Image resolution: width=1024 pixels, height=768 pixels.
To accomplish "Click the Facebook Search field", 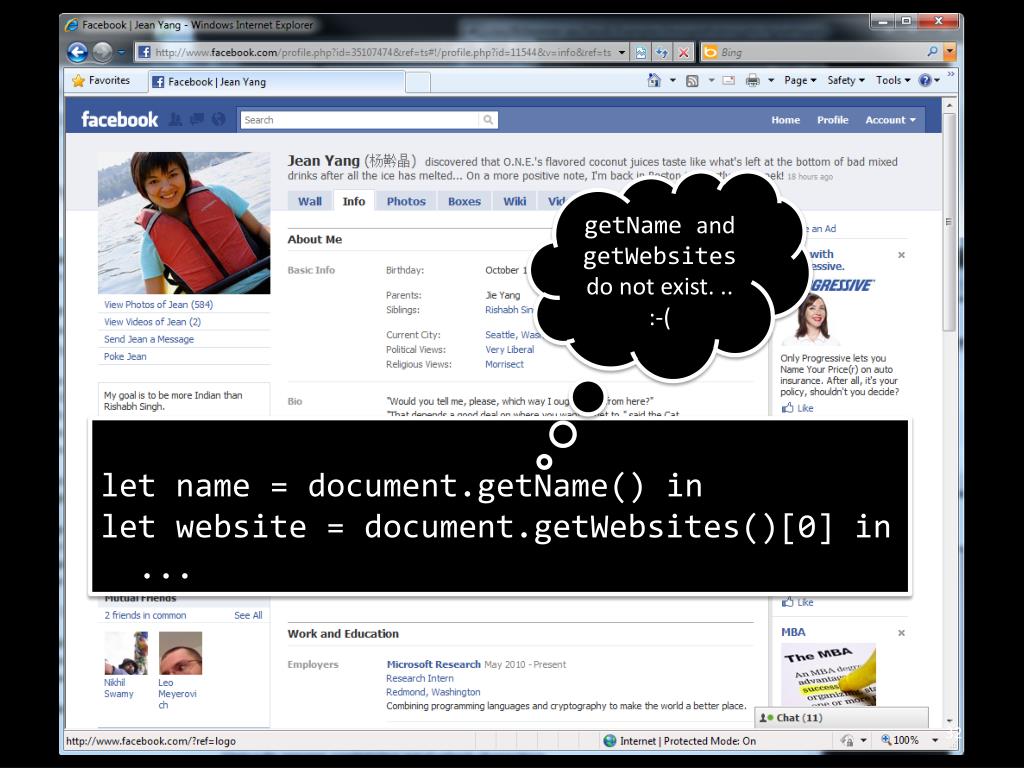I will pos(359,120).
